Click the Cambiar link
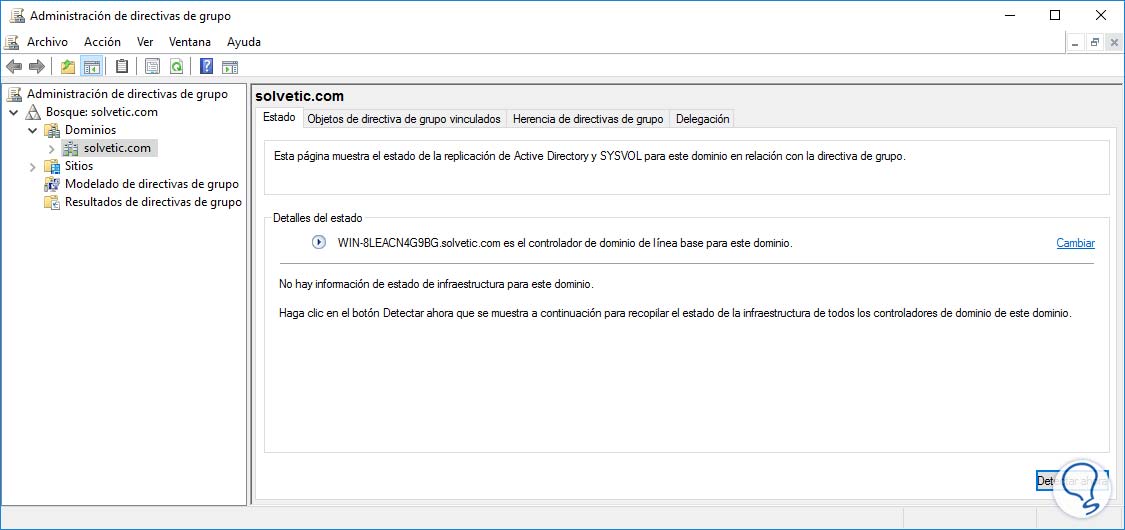The image size is (1125, 530). [x=1075, y=243]
